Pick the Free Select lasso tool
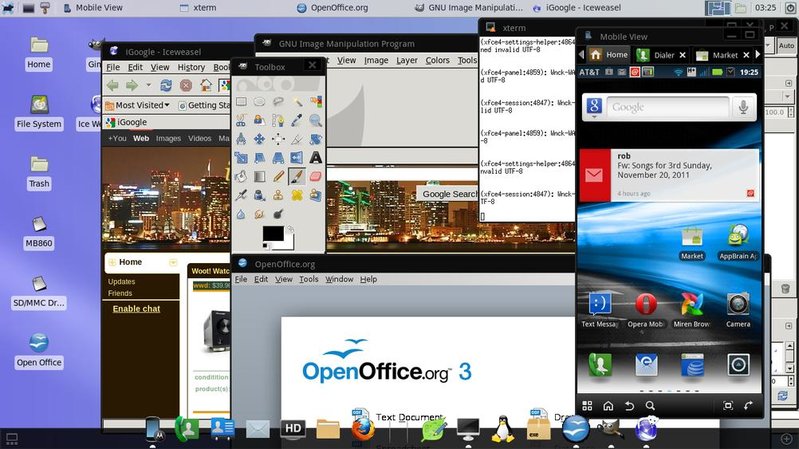Image resolution: width=799 pixels, height=449 pixels. click(x=278, y=102)
